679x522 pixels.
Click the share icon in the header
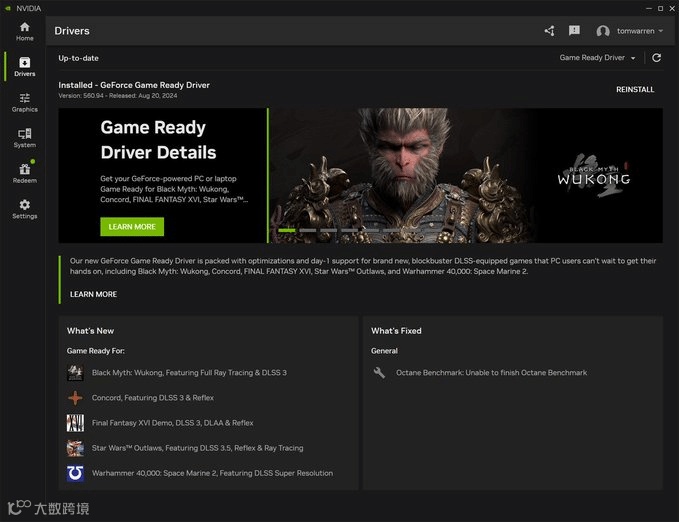(549, 31)
